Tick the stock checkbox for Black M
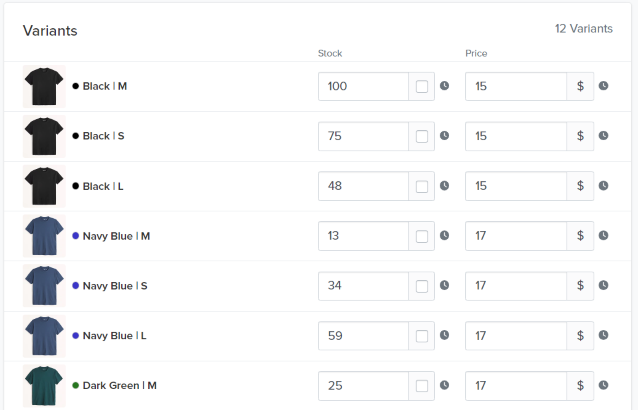The height and width of the screenshot is (410, 638). [x=422, y=86]
